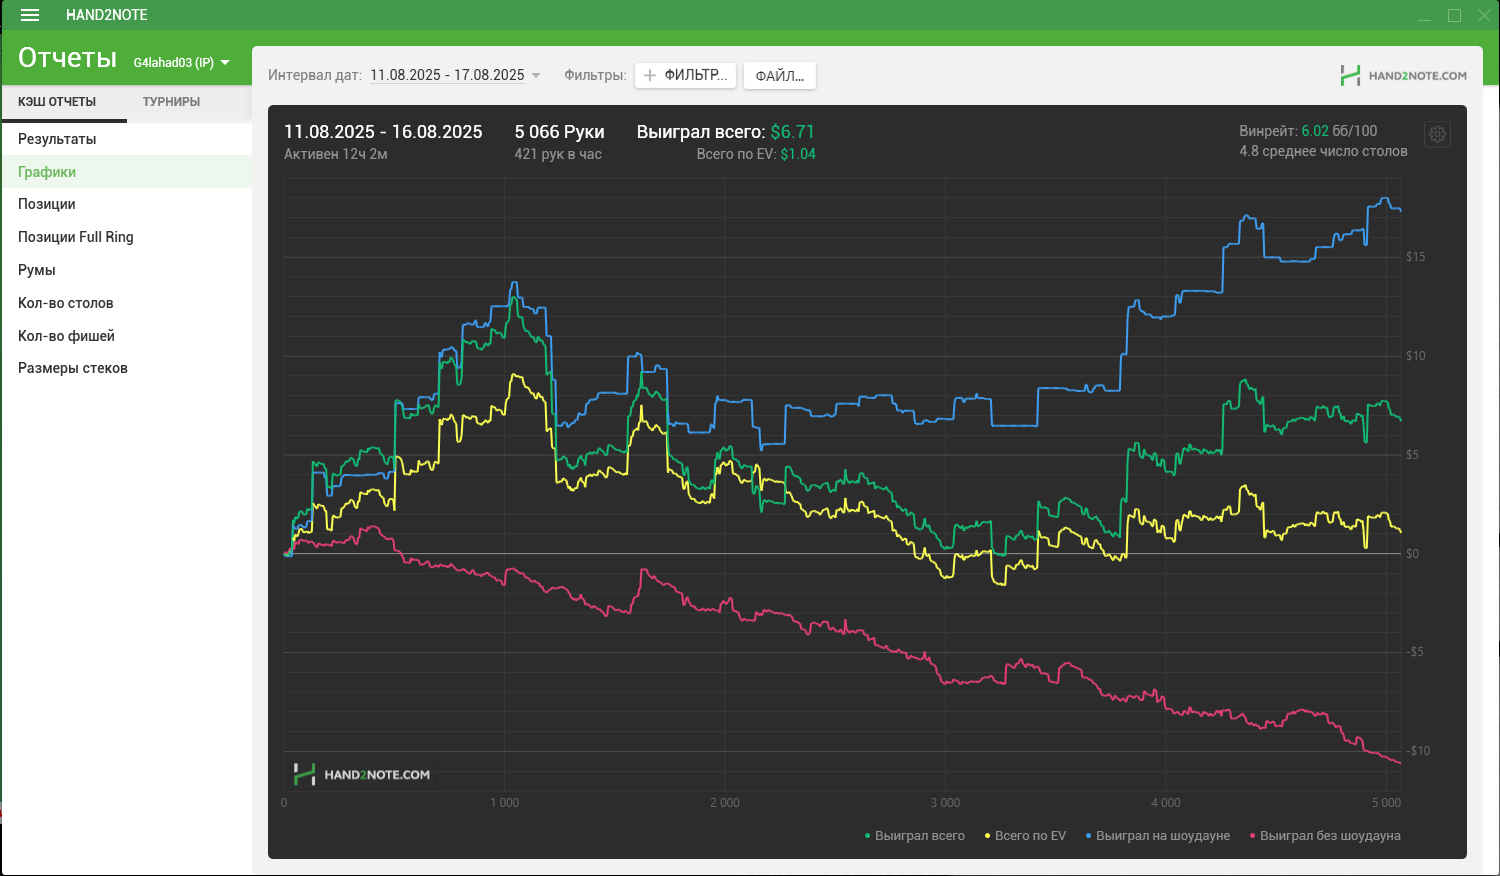
Task: Click the -$10 axis label
Action: coord(1419,751)
